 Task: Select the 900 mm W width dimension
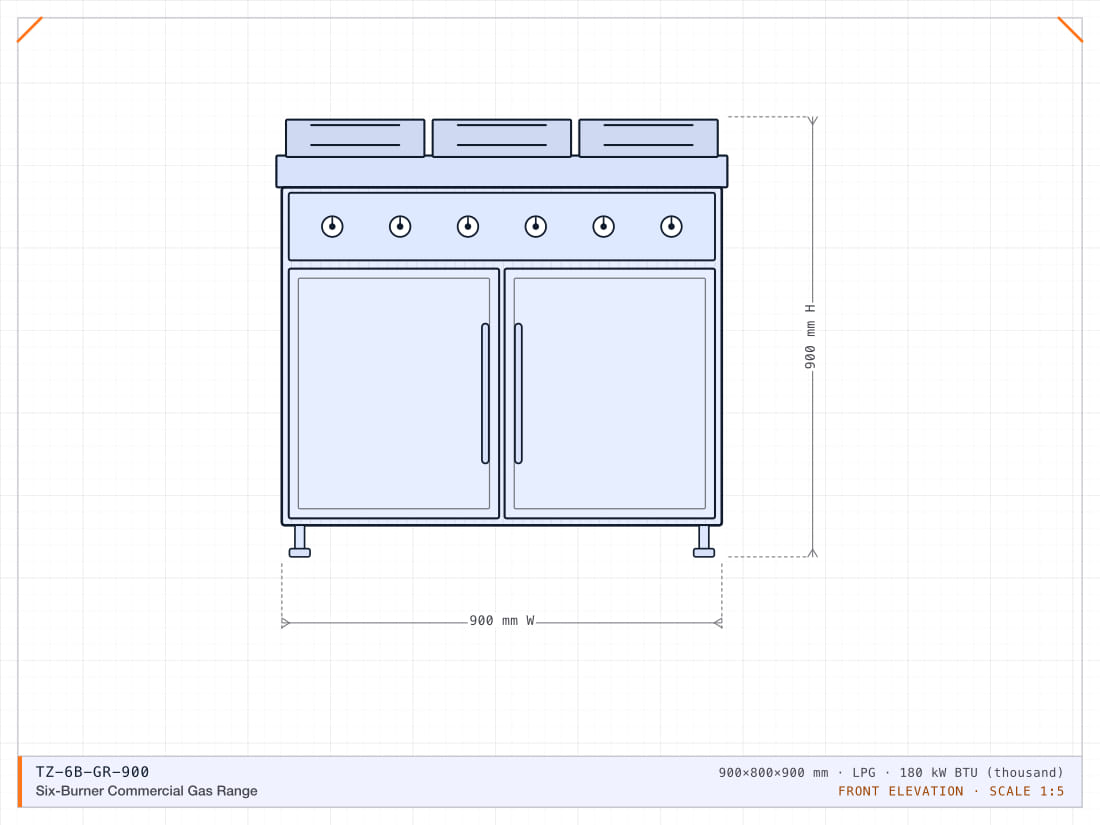pyautogui.click(x=502, y=621)
